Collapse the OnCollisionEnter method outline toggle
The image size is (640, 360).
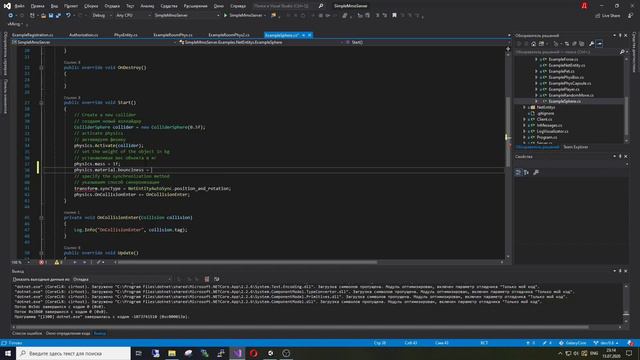click(x=41, y=218)
